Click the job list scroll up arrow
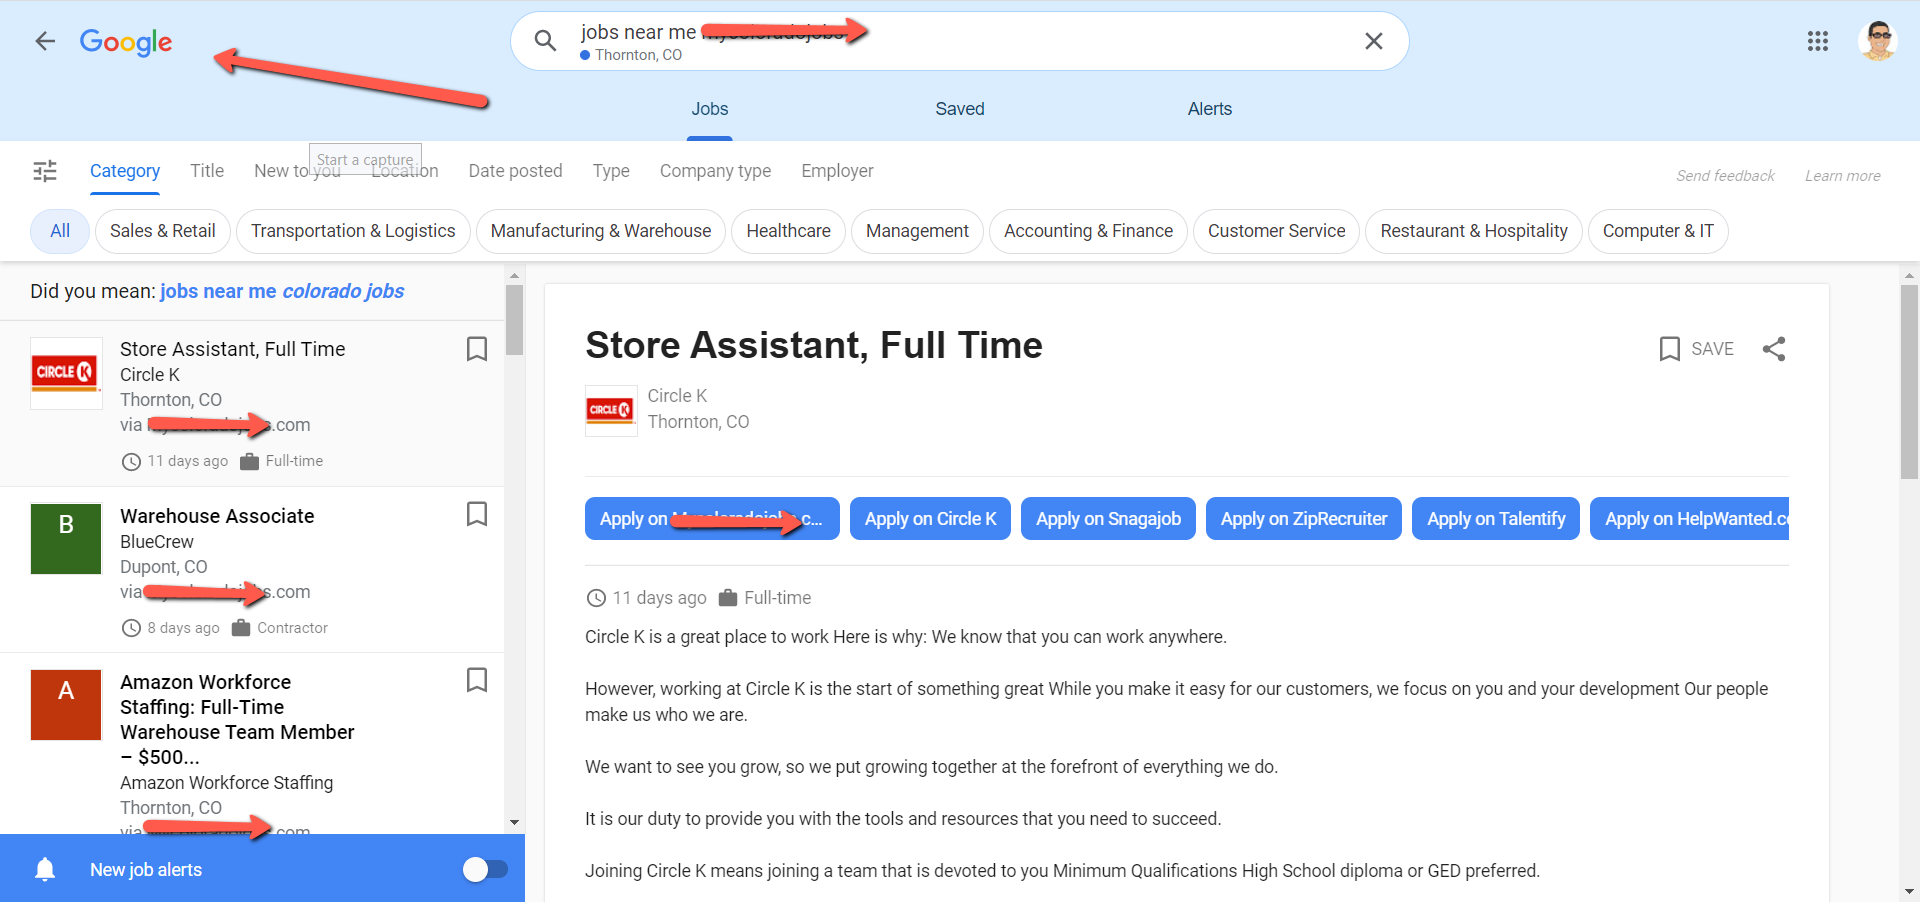 click(514, 275)
